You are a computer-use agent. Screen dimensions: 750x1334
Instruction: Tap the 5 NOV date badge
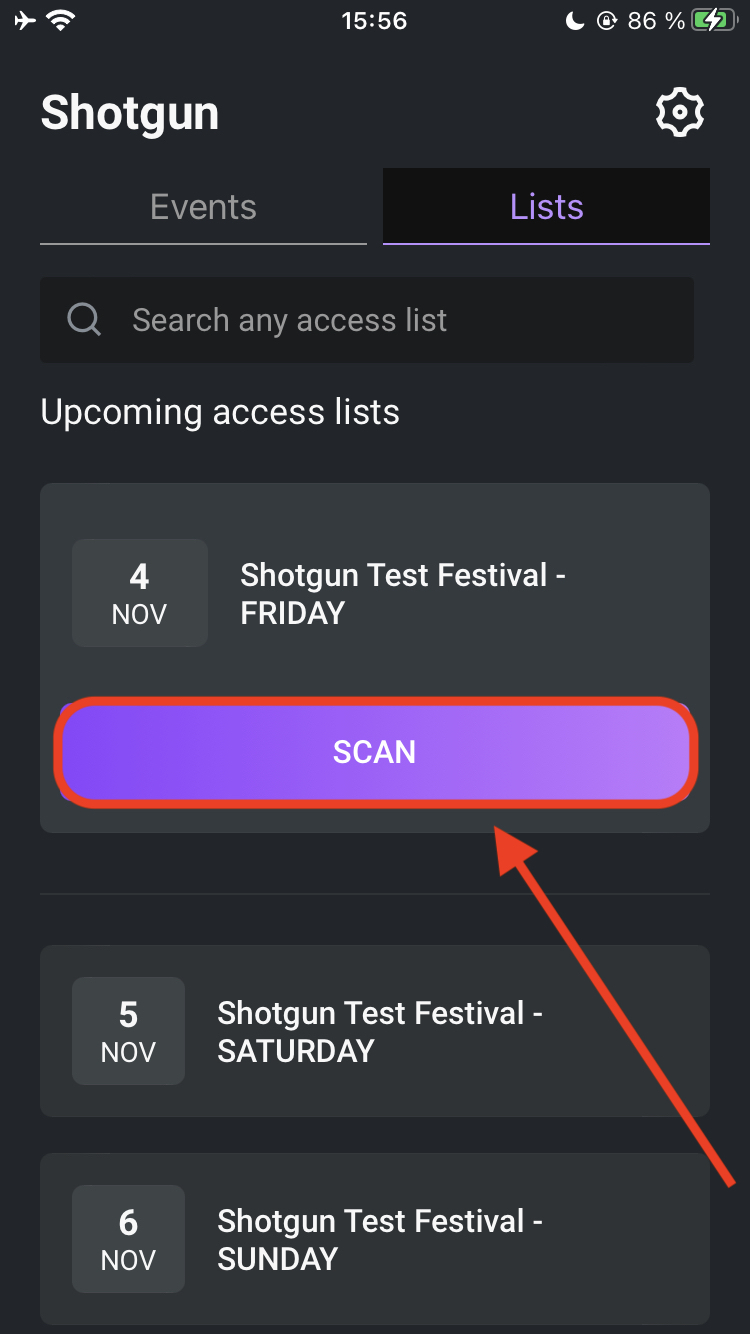pos(128,1031)
